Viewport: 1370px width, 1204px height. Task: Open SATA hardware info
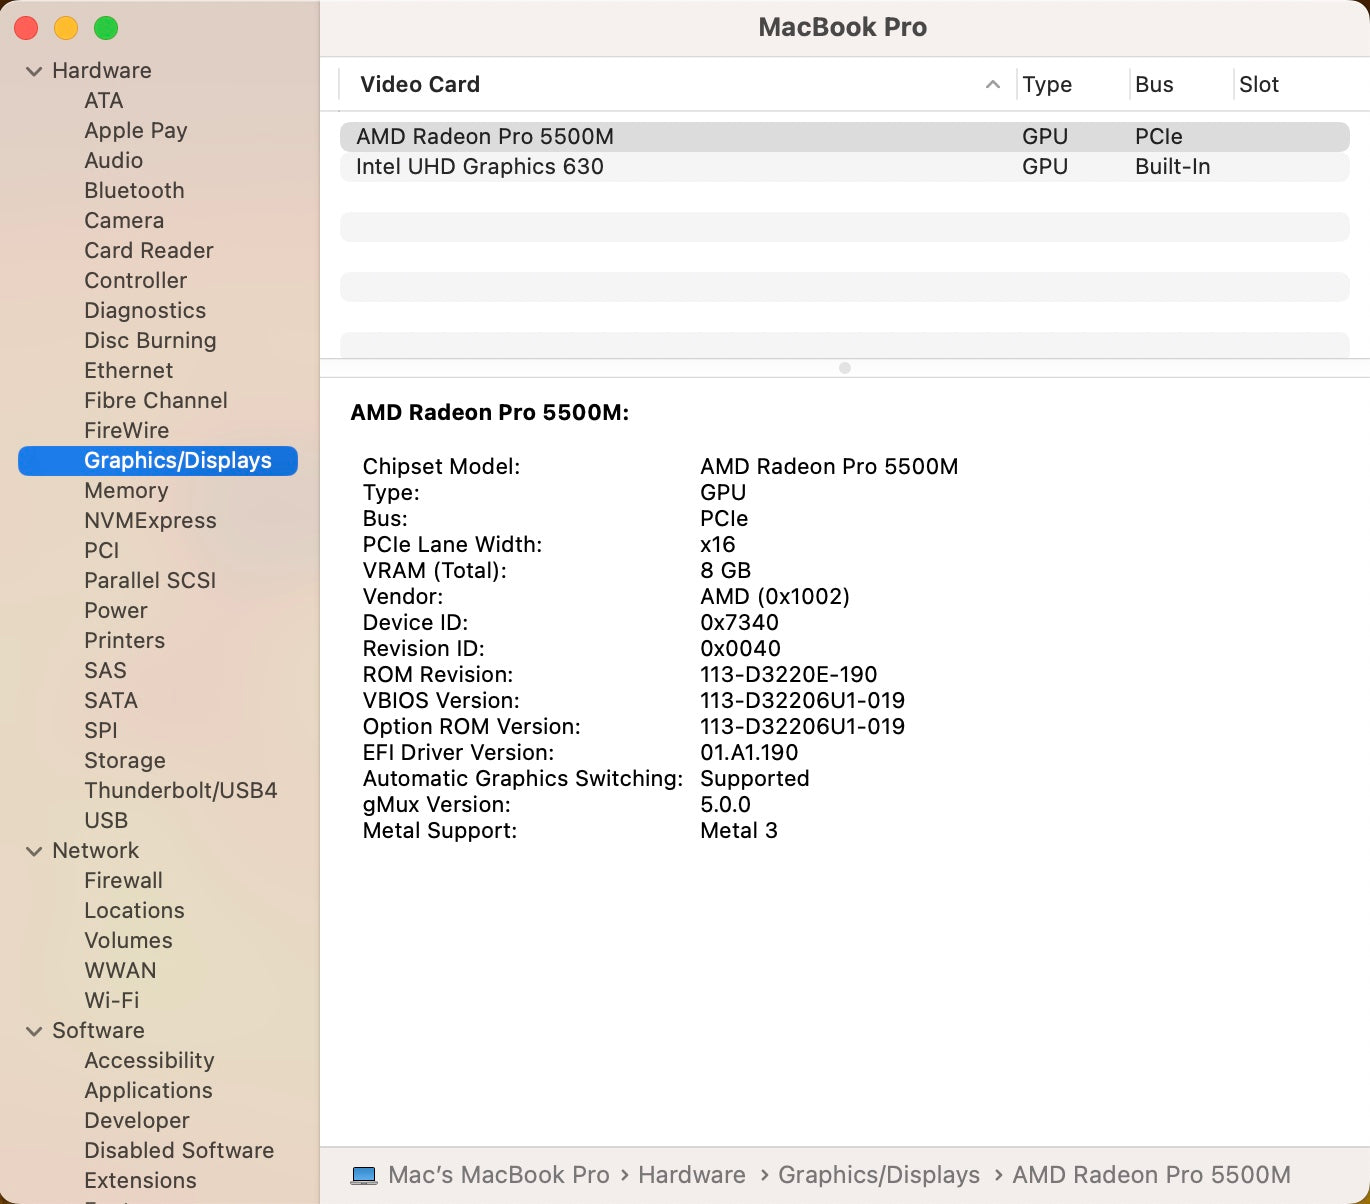111,701
